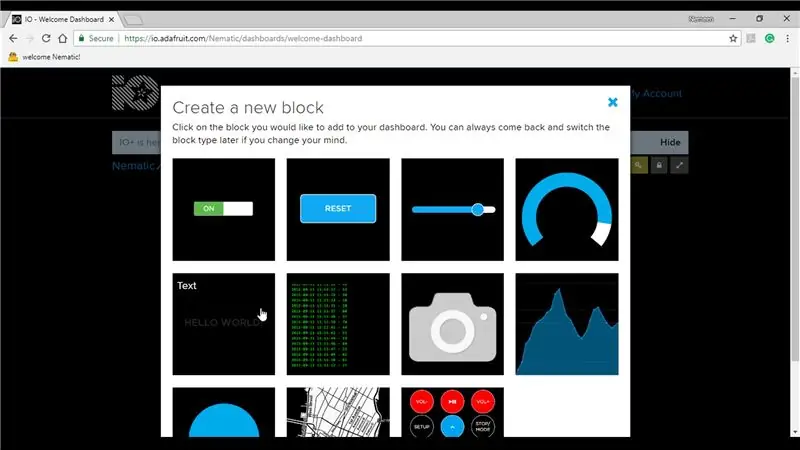Select the IO - Welcome Dashboard tab

click(63, 19)
